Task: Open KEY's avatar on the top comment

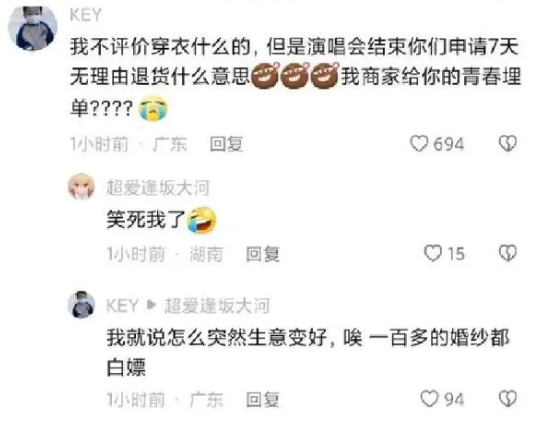Action: [33, 26]
